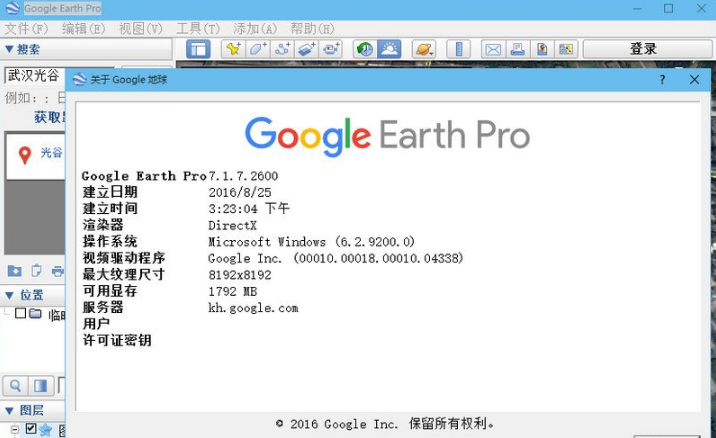Viewport: 716px width, 438px height.
Task: Click the red map pin result icon
Action: (25, 155)
